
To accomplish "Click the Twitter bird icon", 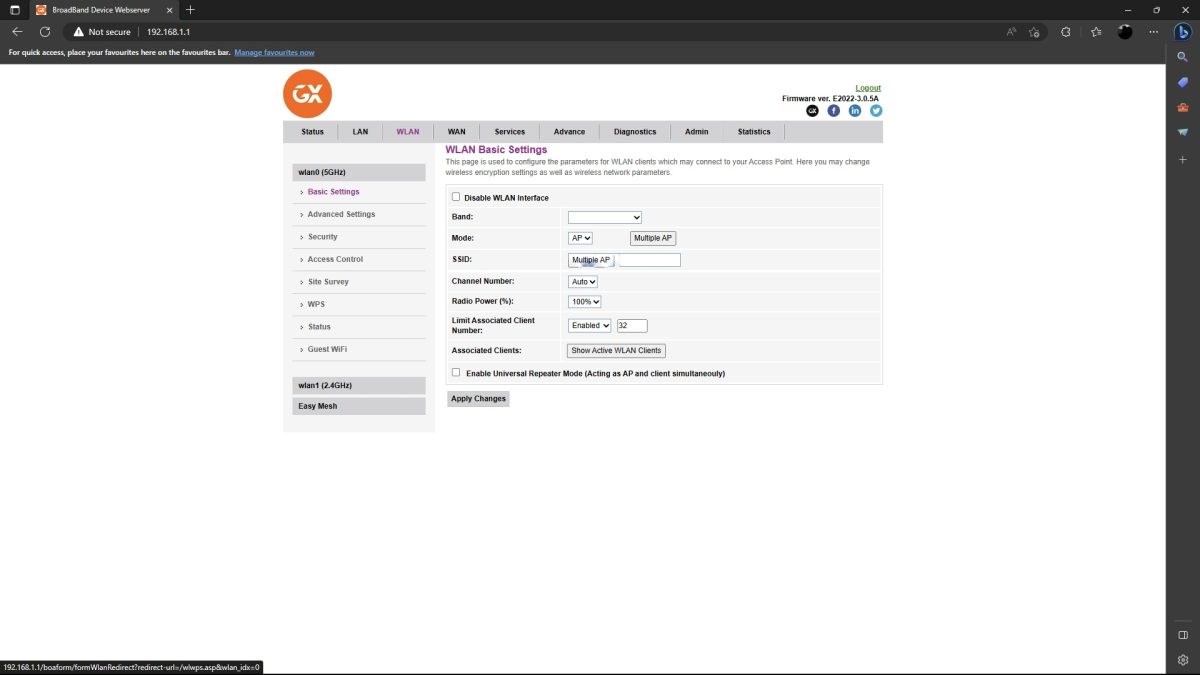I will pos(876,111).
